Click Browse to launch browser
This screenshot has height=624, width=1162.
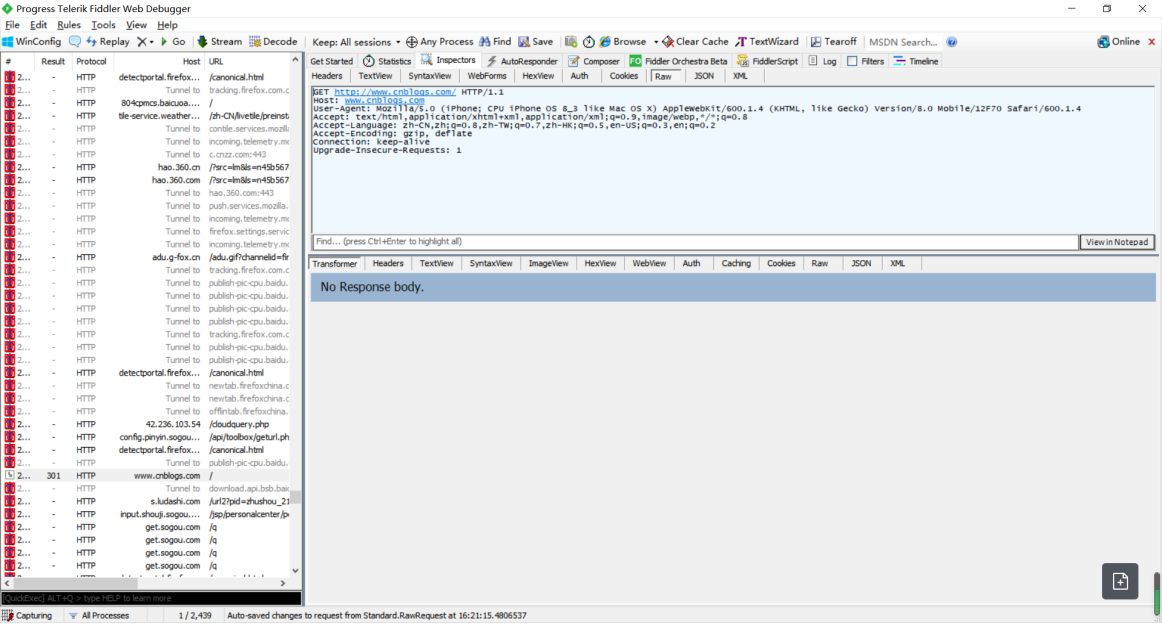click(622, 42)
